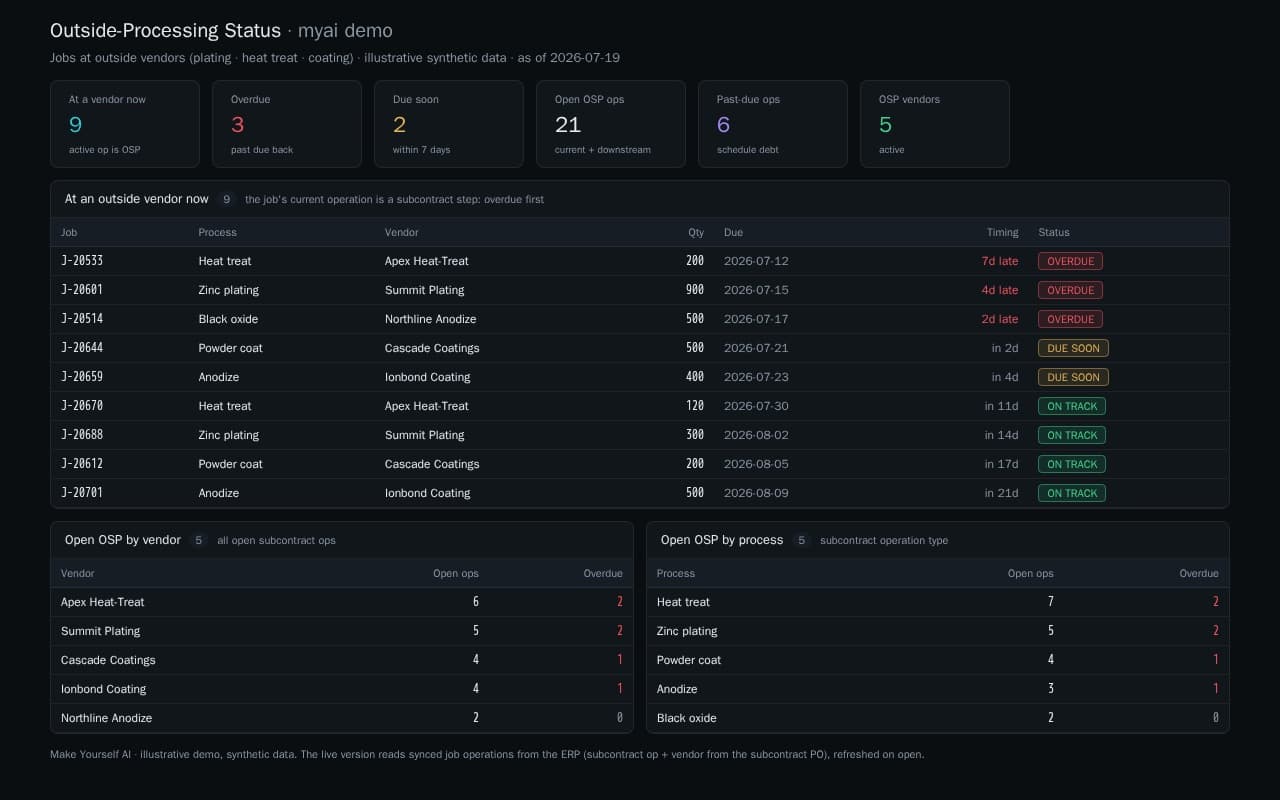Image resolution: width=1280 pixels, height=800 pixels.
Task: Click the OVERDUE badge for J-20533
Action: (1070, 261)
